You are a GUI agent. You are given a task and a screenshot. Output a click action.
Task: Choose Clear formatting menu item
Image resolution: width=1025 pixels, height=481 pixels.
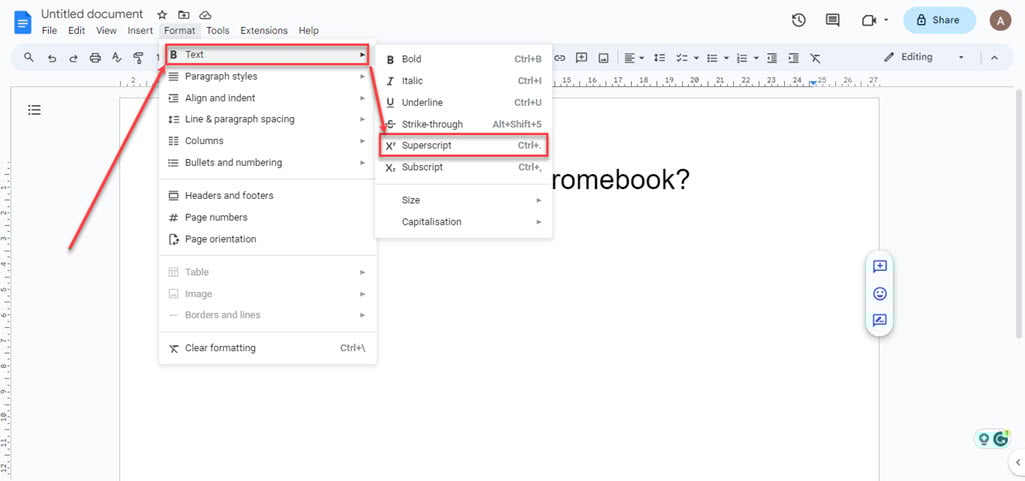267,348
